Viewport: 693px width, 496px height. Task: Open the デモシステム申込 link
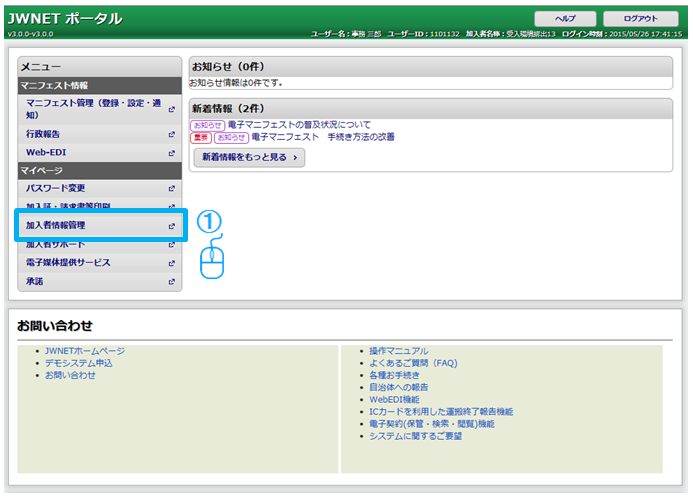tap(79, 363)
